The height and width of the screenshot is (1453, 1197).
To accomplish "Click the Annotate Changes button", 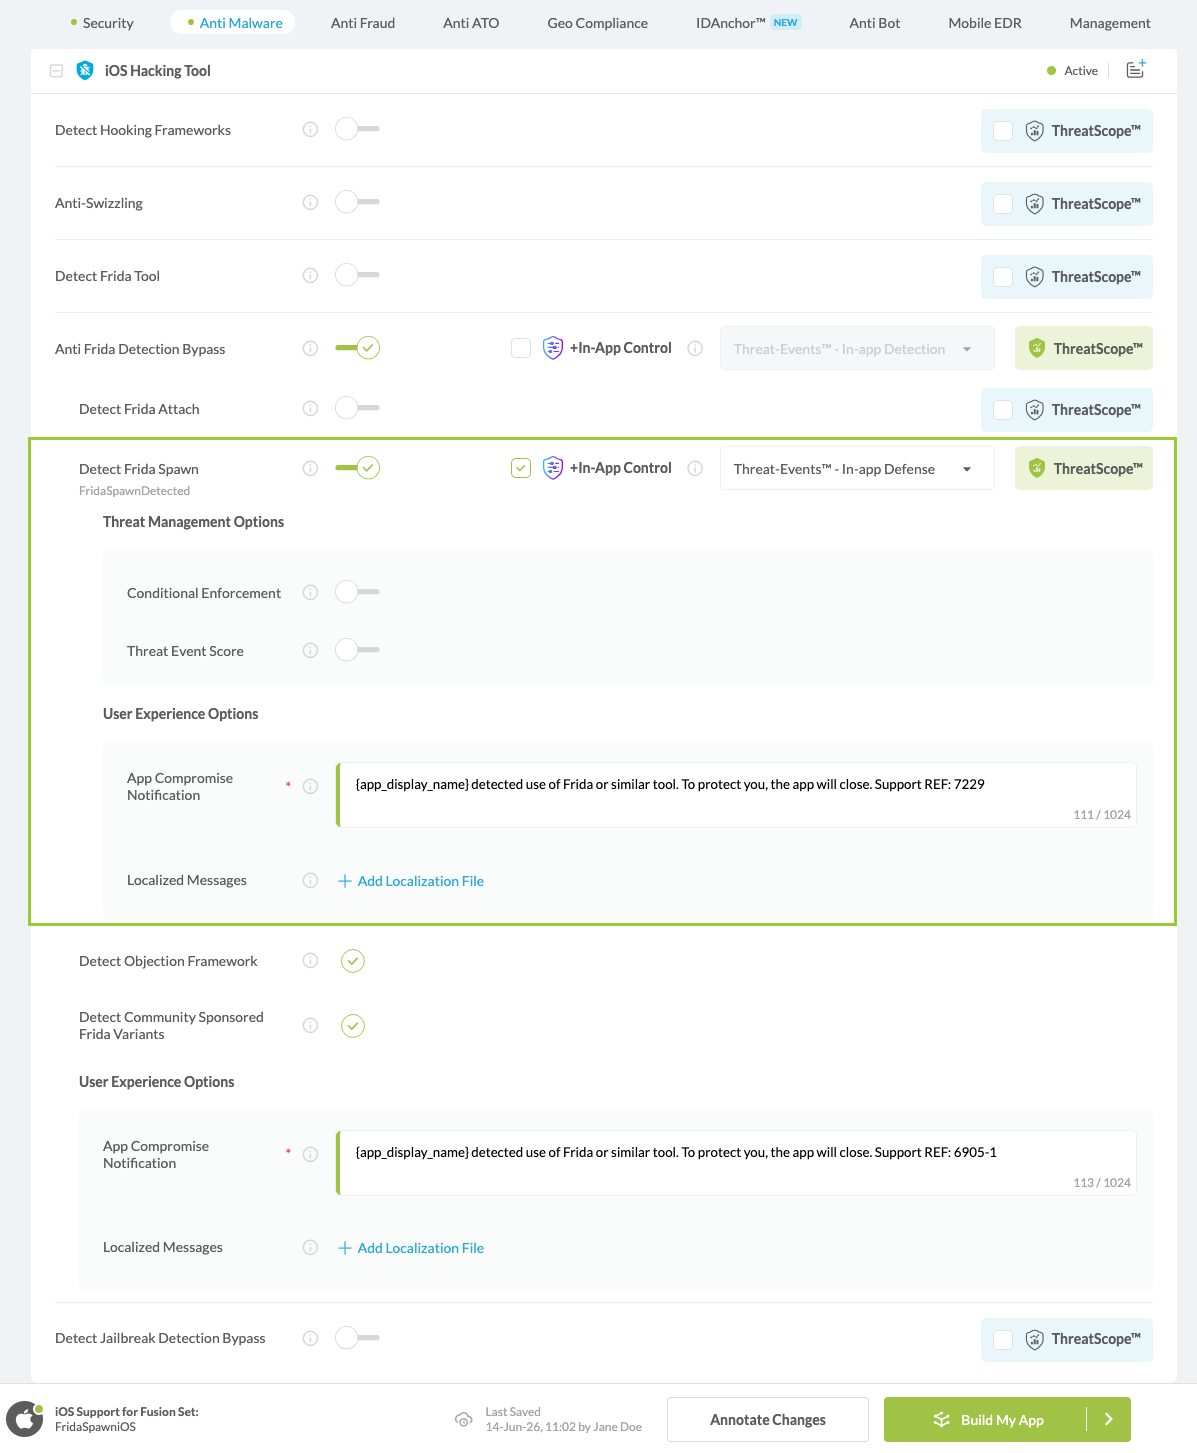I will 768,1419.
